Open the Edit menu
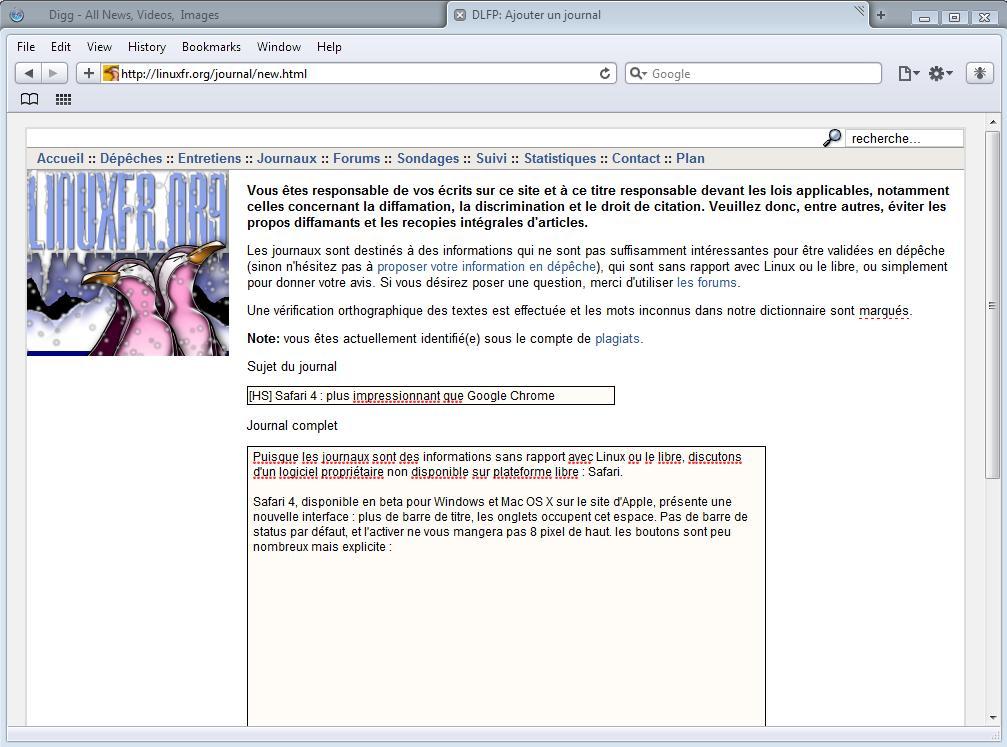This screenshot has width=1007, height=747. (x=61, y=47)
